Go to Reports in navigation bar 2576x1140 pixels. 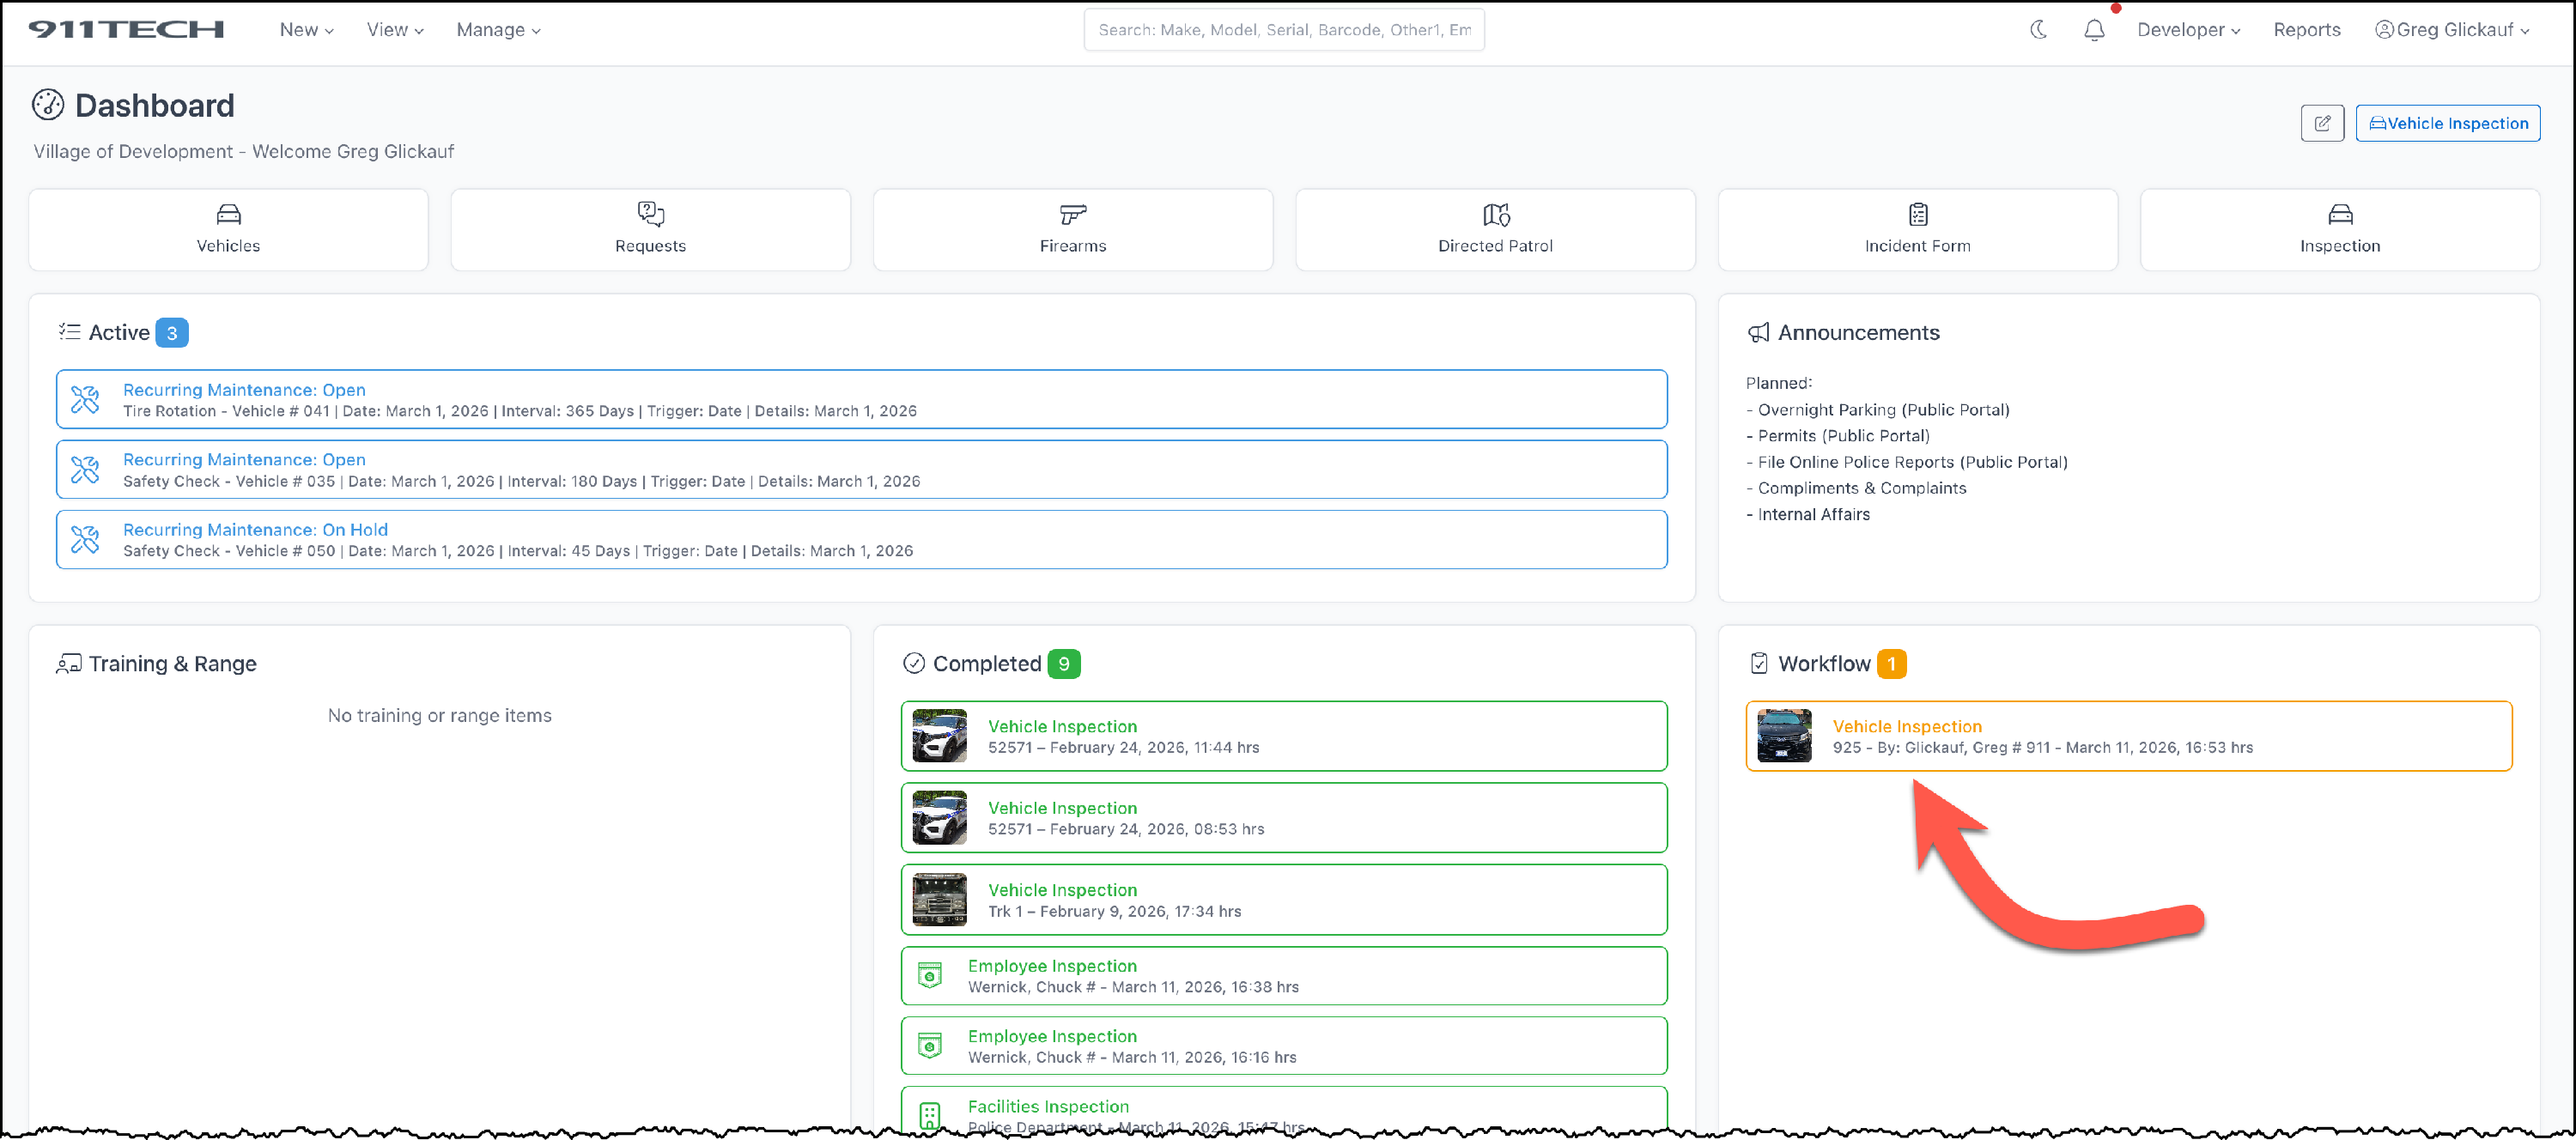[x=2306, y=30]
